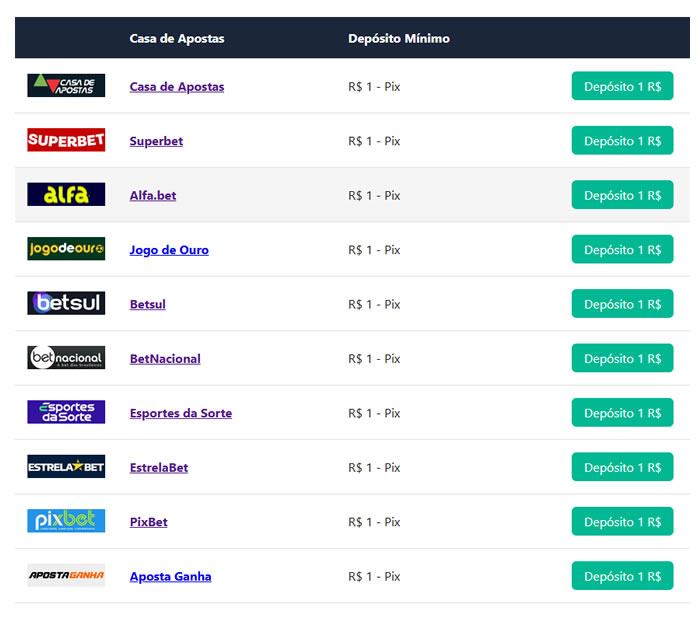Click the Jogo de Ouro logo
Image resolution: width=700 pixels, height=622 pixels.
click(66, 249)
